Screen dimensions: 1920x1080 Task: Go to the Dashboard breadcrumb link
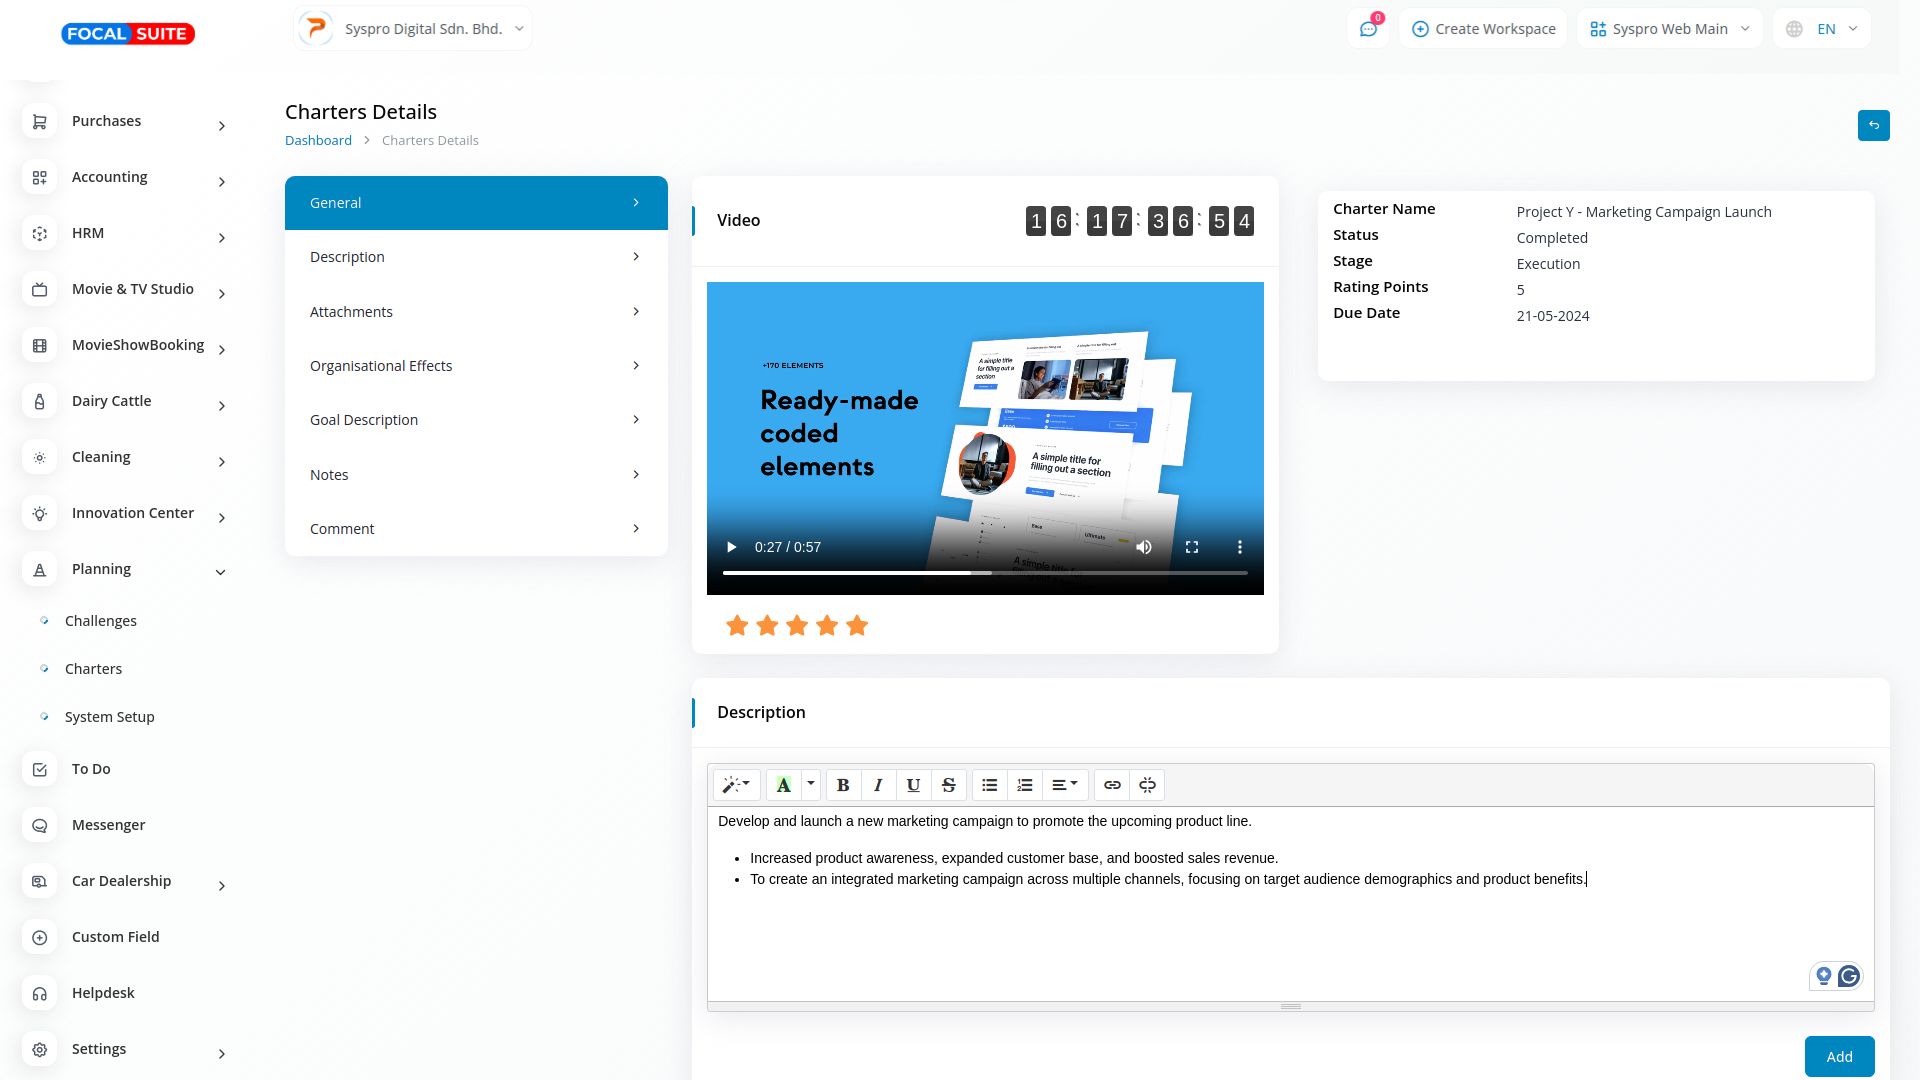pos(318,140)
